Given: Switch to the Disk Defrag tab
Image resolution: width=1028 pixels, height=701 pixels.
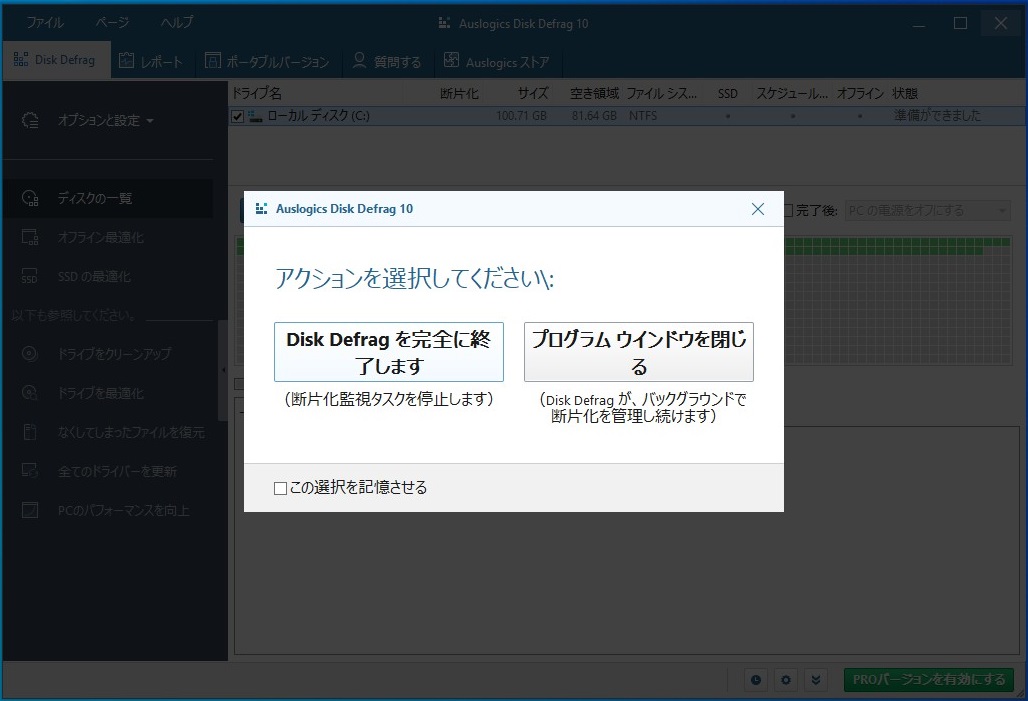Looking at the screenshot, I should 56,60.
